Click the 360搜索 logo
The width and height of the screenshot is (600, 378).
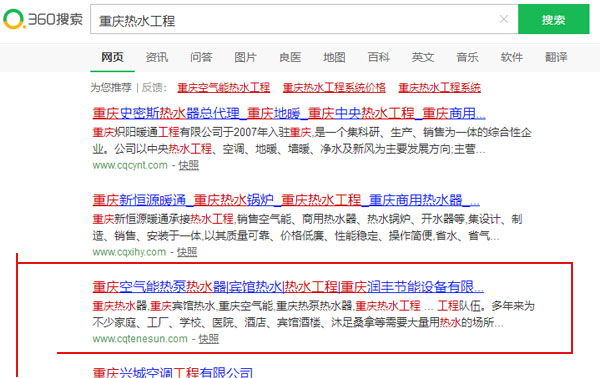coord(43,19)
